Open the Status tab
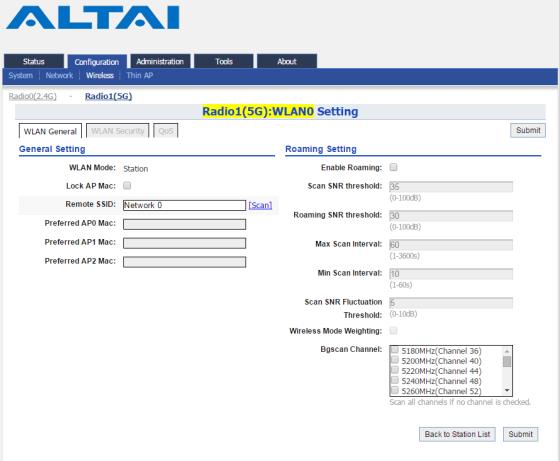Viewport: 559px width, 461px height. [34, 61]
